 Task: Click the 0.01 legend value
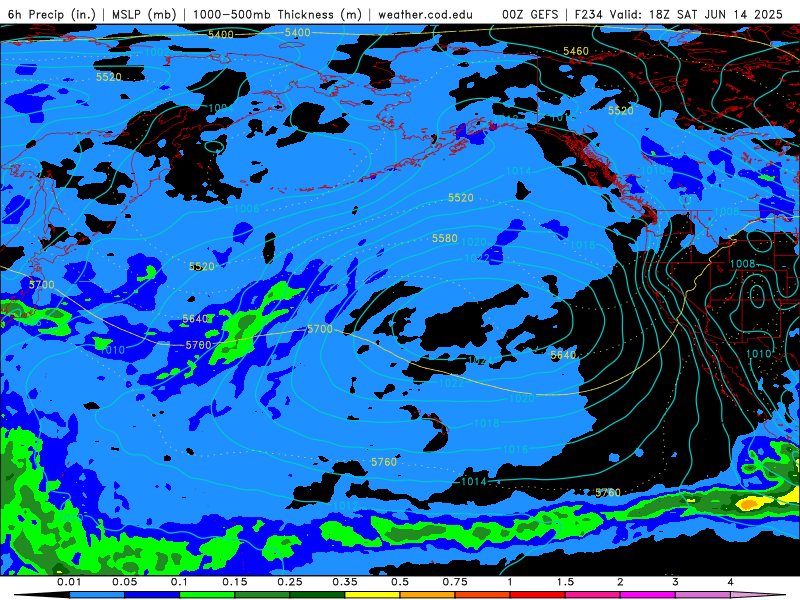[69, 582]
